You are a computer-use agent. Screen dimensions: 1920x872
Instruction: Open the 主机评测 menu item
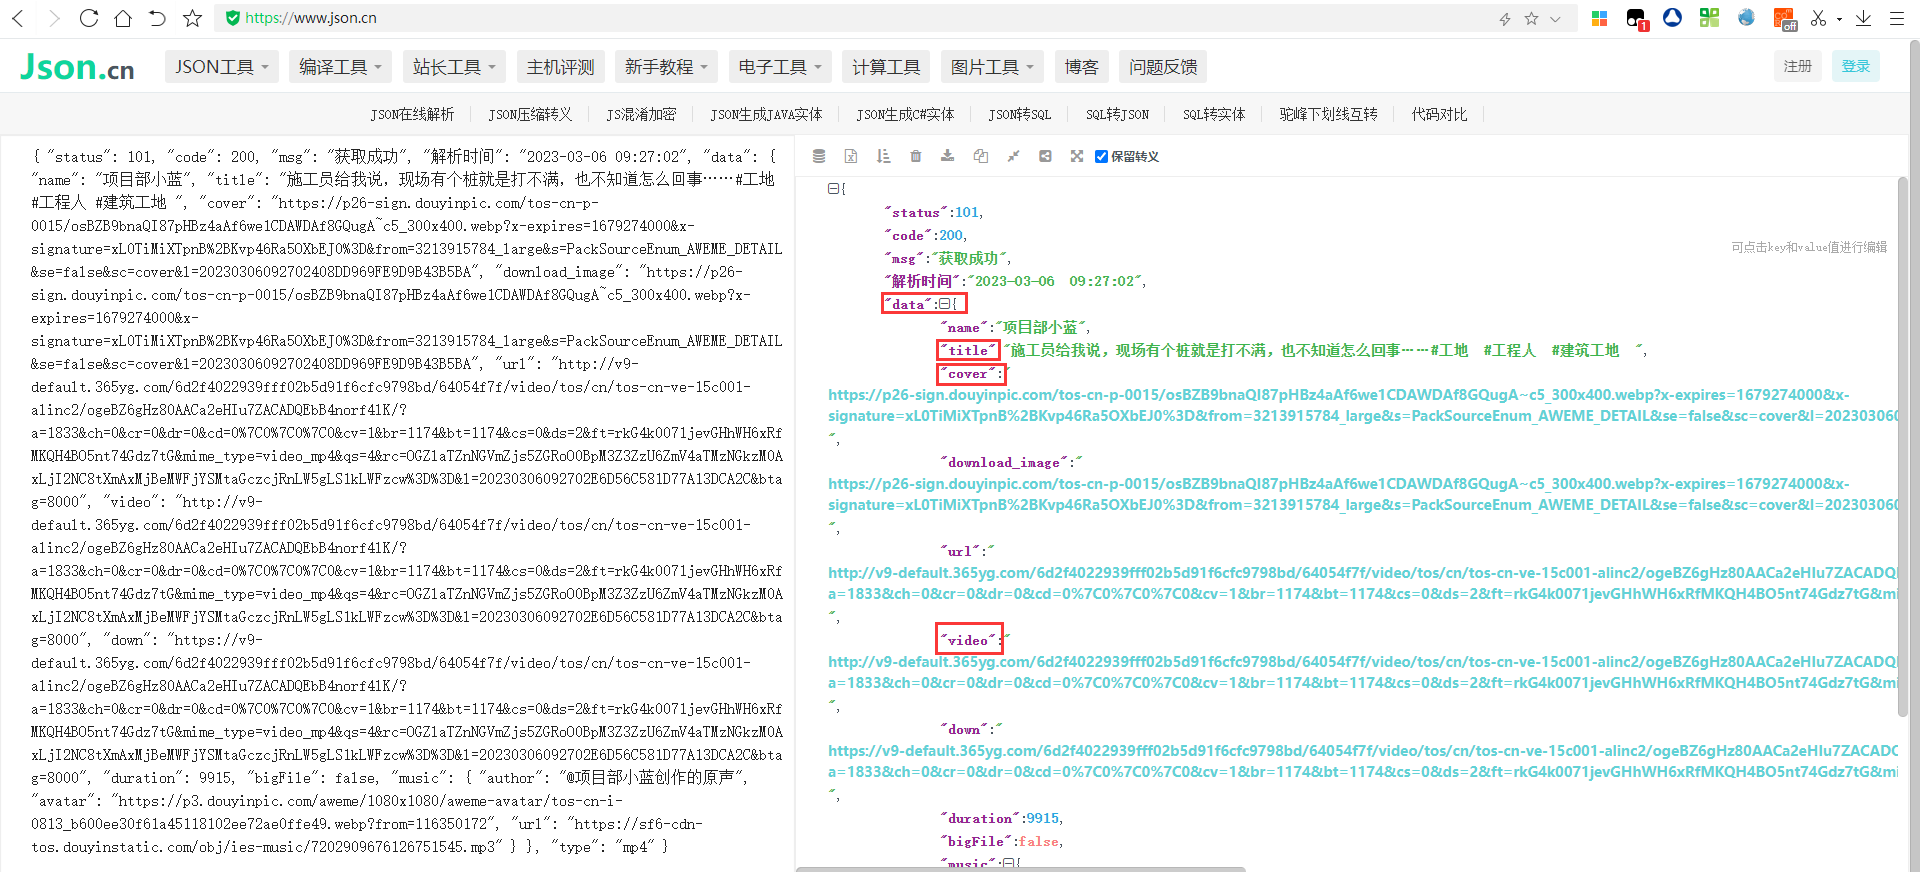pyautogui.click(x=560, y=67)
